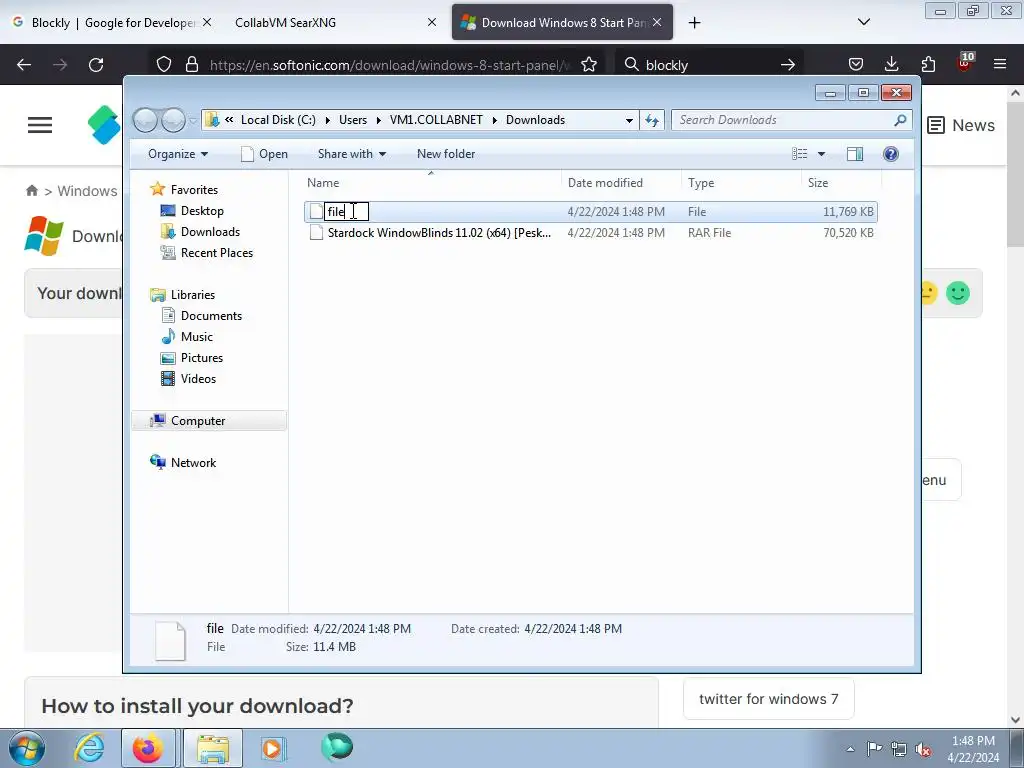Click Local Disk (C:) breadcrumb
This screenshot has height=768, width=1024.
pos(278,120)
